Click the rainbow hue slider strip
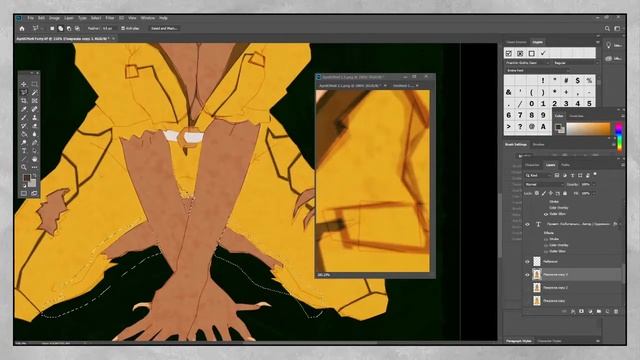Screen dimensions: 640x360 [619, 138]
